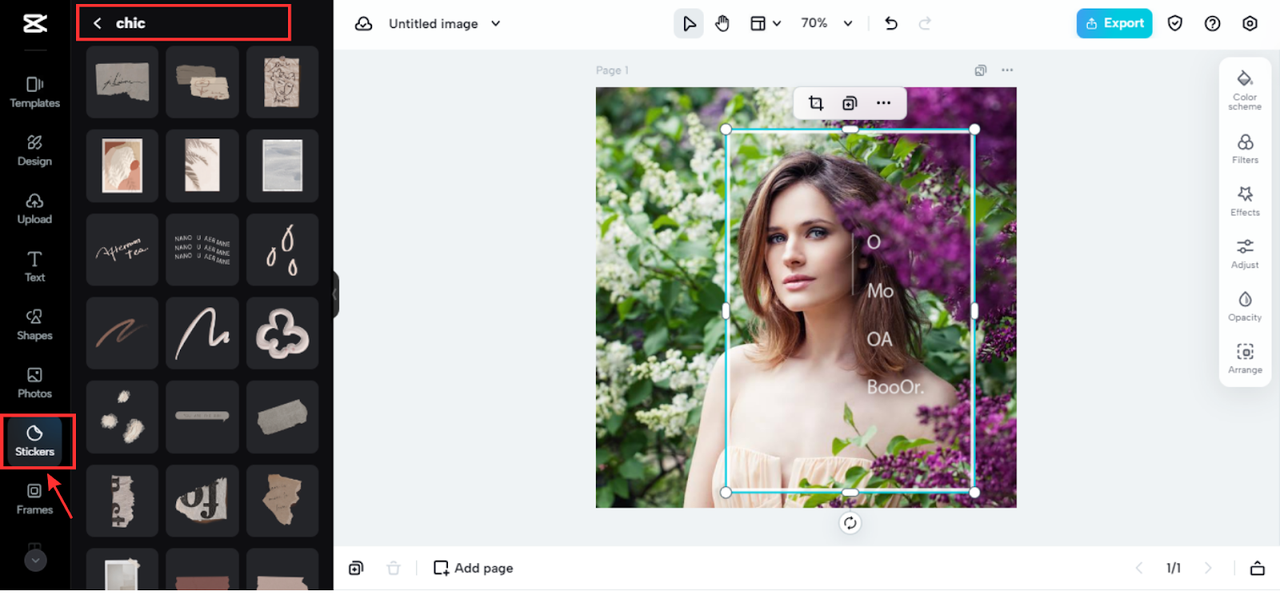Go back from the chic sticker category
The height and width of the screenshot is (595, 1280).
97,23
